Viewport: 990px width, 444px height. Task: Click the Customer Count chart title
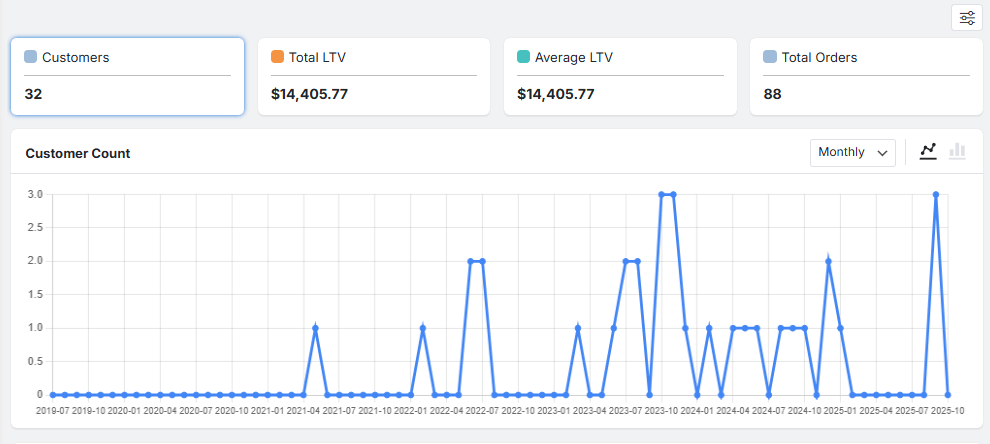tap(78, 153)
